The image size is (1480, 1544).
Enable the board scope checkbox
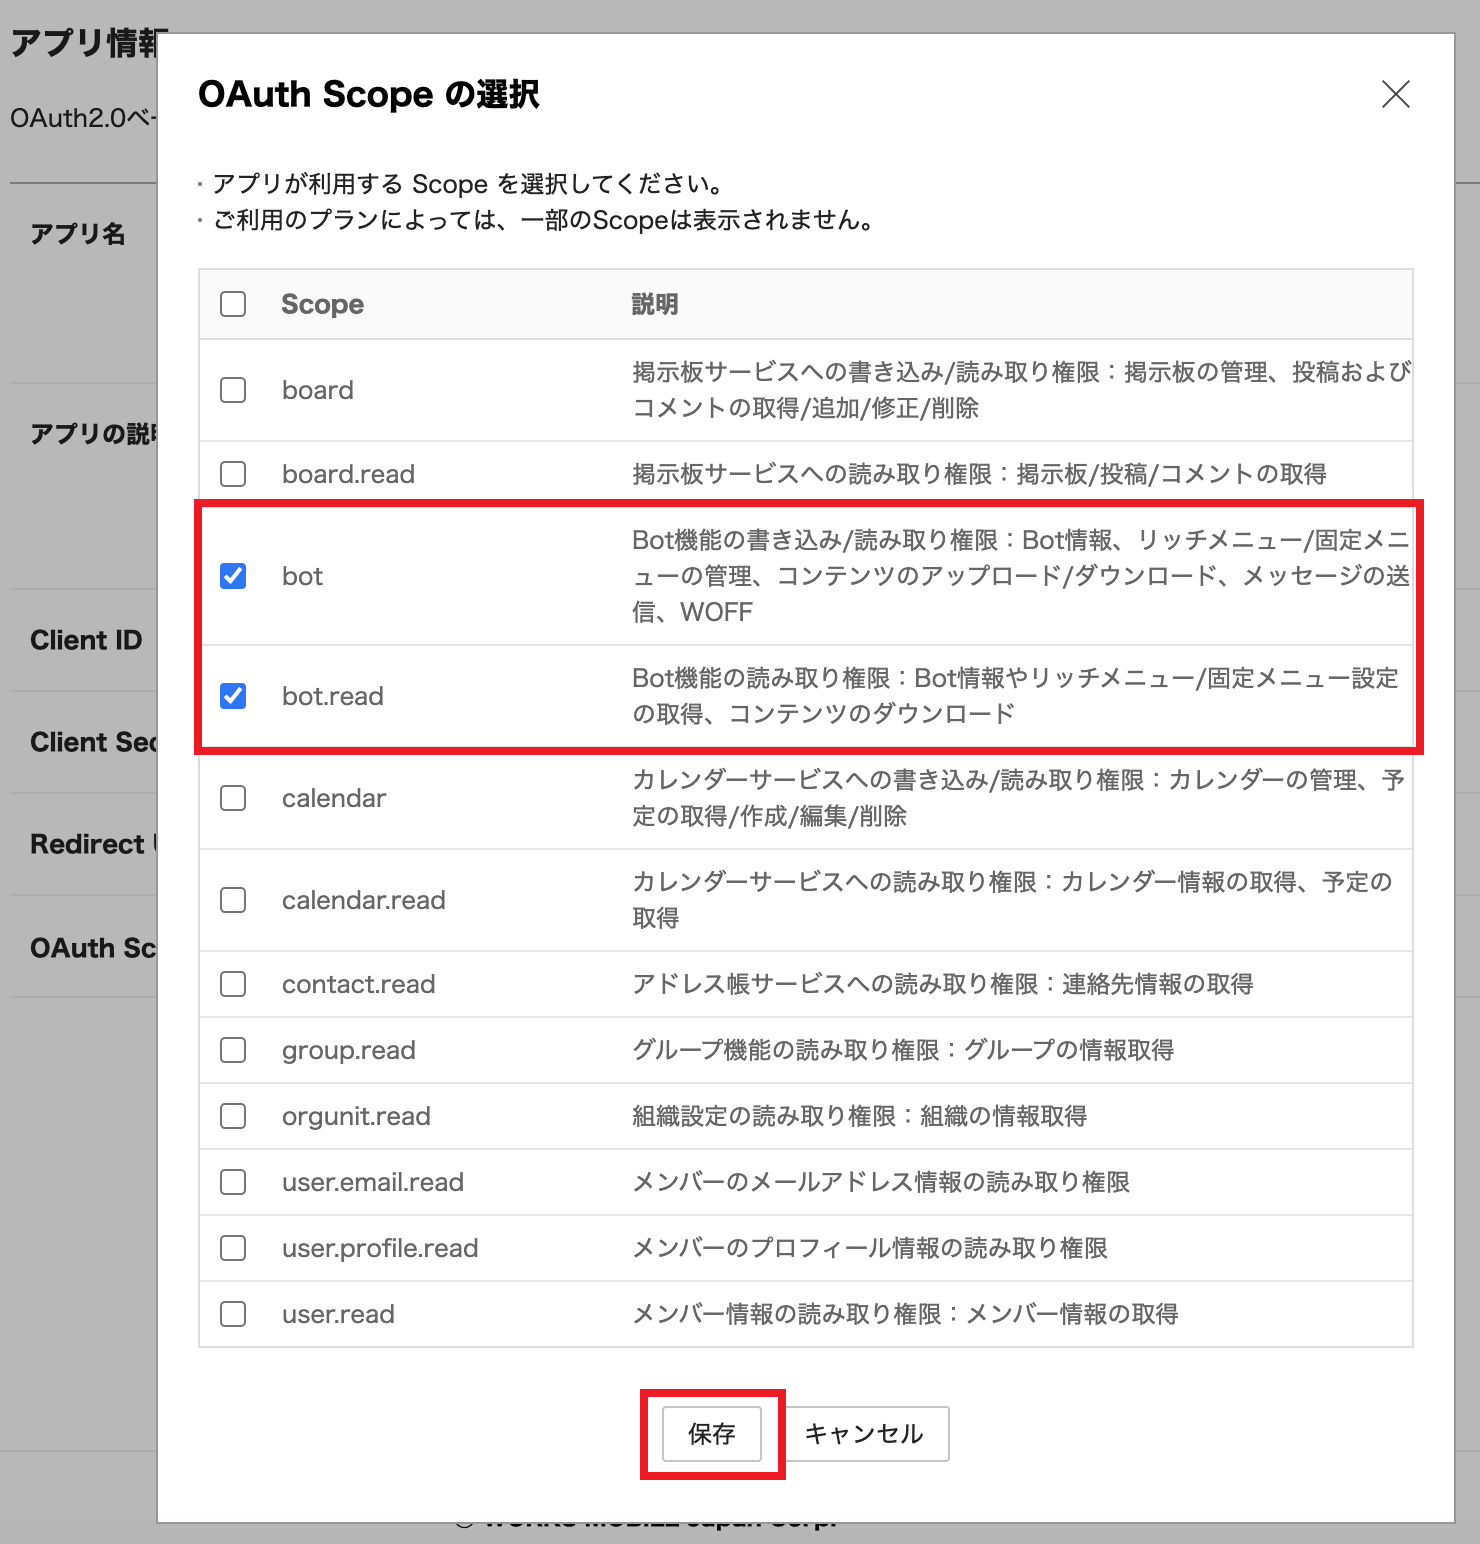[x=233, y=390]
